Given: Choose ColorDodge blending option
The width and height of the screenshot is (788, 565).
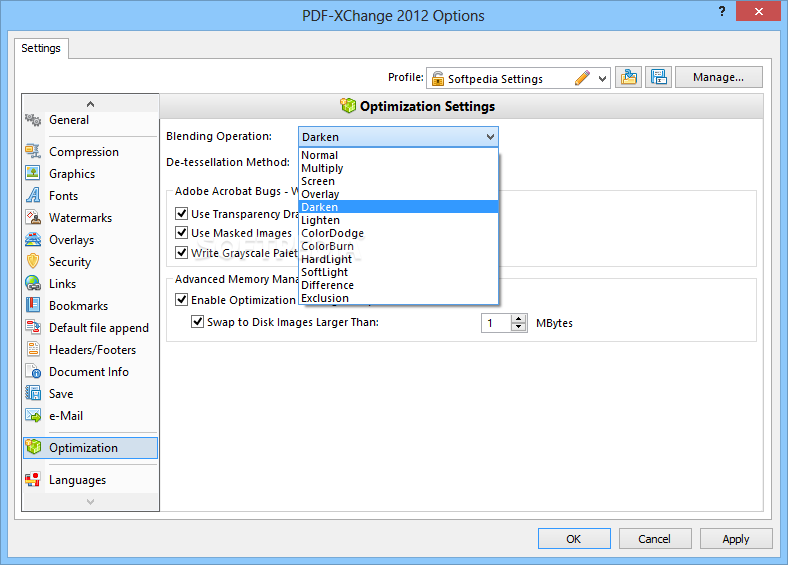Looking at the screenshot, I should coord(399,233).
